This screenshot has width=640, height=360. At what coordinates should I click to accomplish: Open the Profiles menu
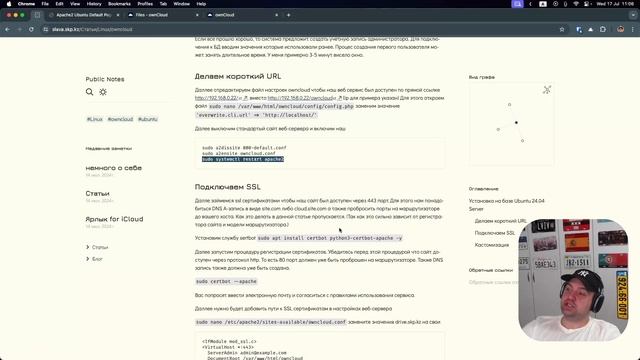[x=145, y=4]
